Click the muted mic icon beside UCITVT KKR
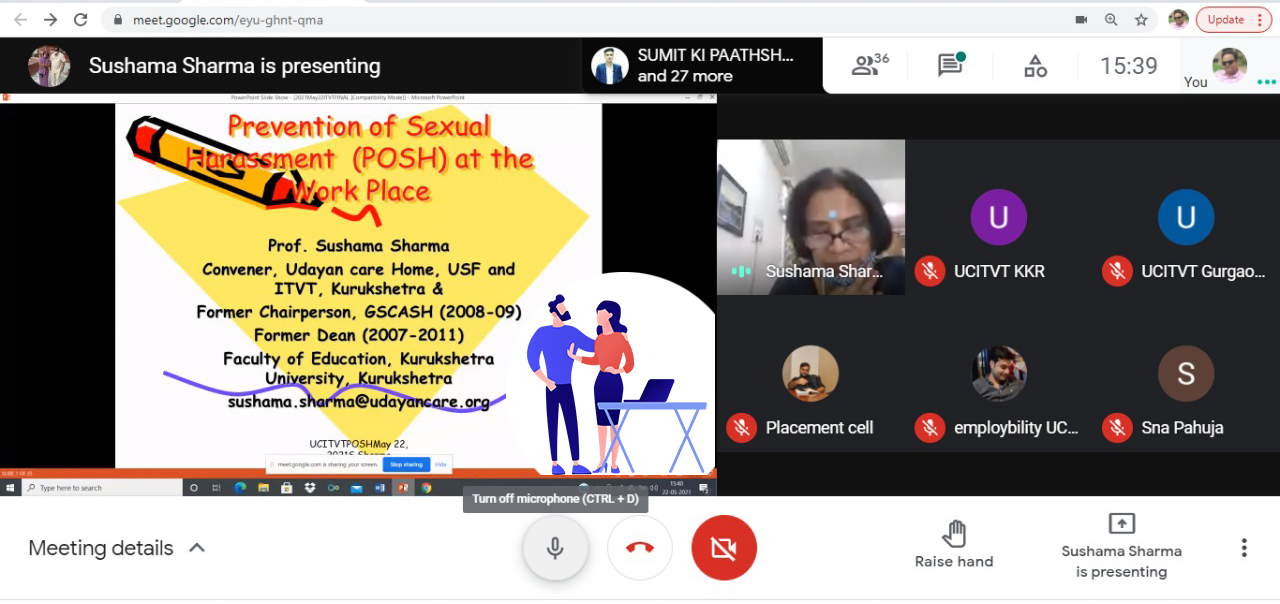This screenshot has width=1280, height=604. 930,271
